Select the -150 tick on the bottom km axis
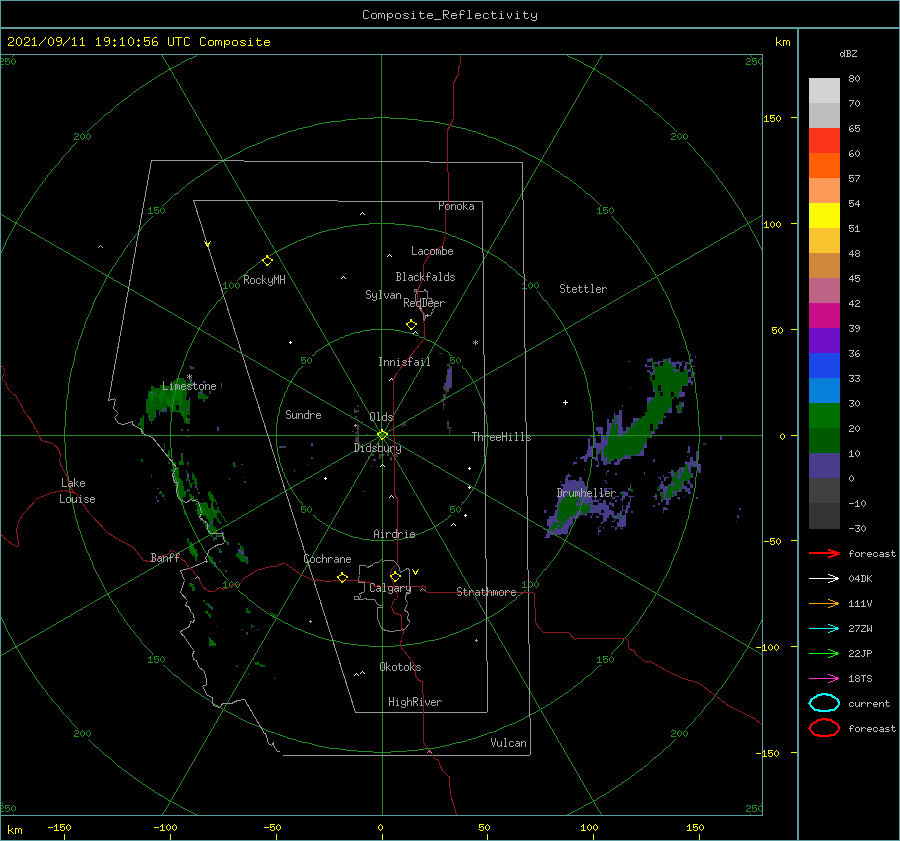 59,827
